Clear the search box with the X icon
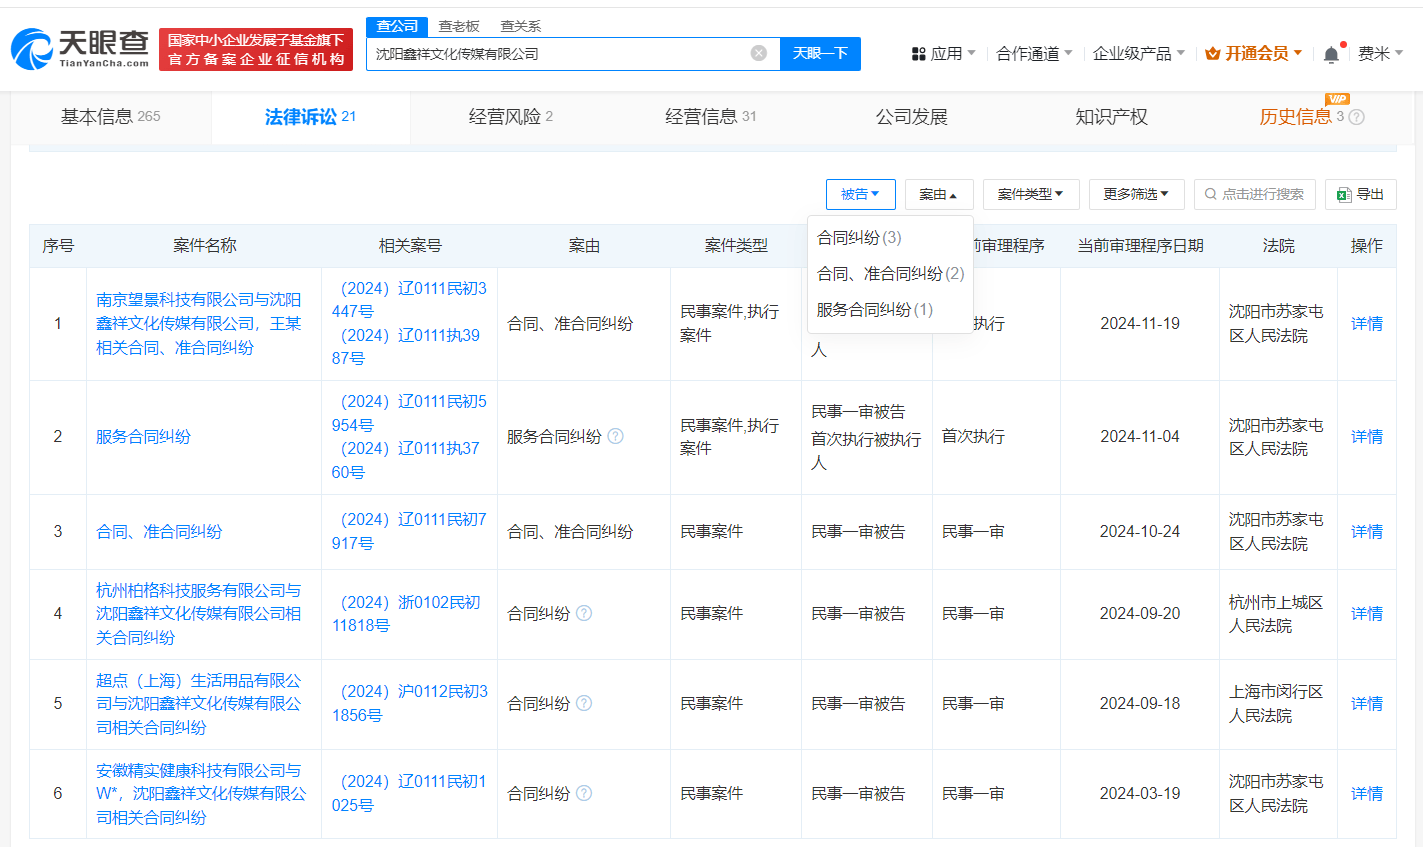 point(759,53)
